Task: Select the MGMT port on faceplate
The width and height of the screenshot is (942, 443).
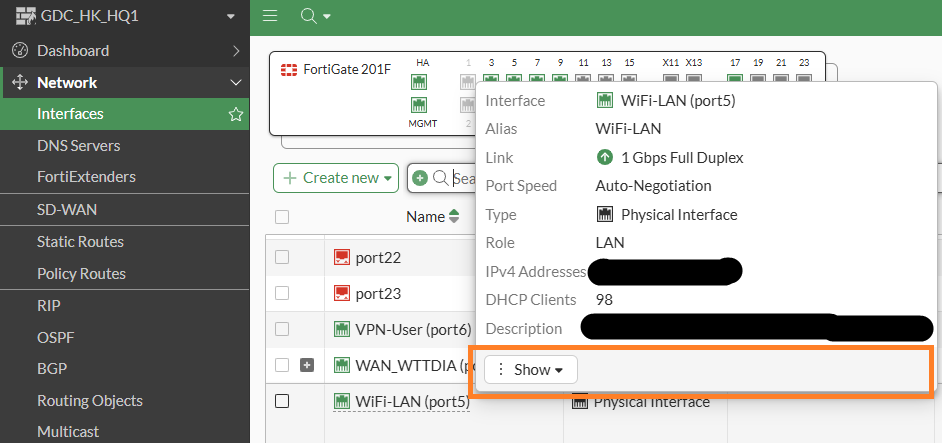Action: click(419, 105)
